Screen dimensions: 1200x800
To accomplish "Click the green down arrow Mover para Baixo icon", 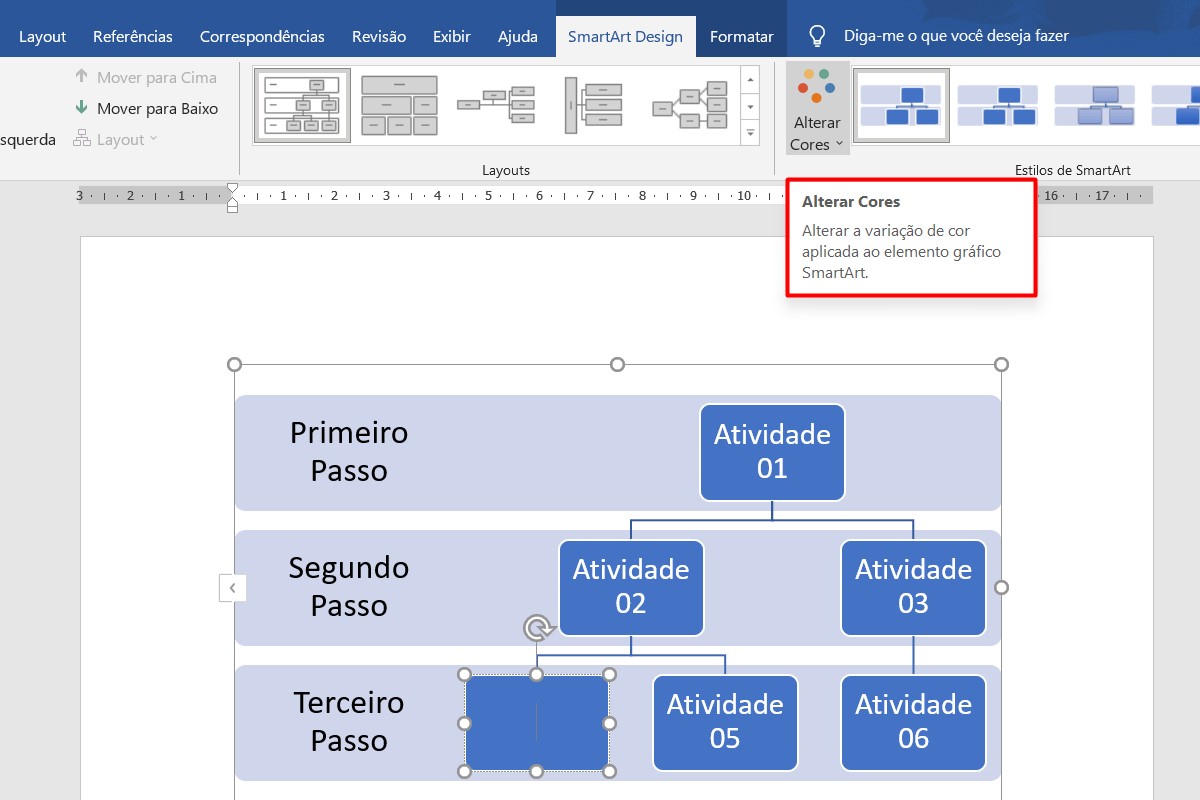I will 82,108.
